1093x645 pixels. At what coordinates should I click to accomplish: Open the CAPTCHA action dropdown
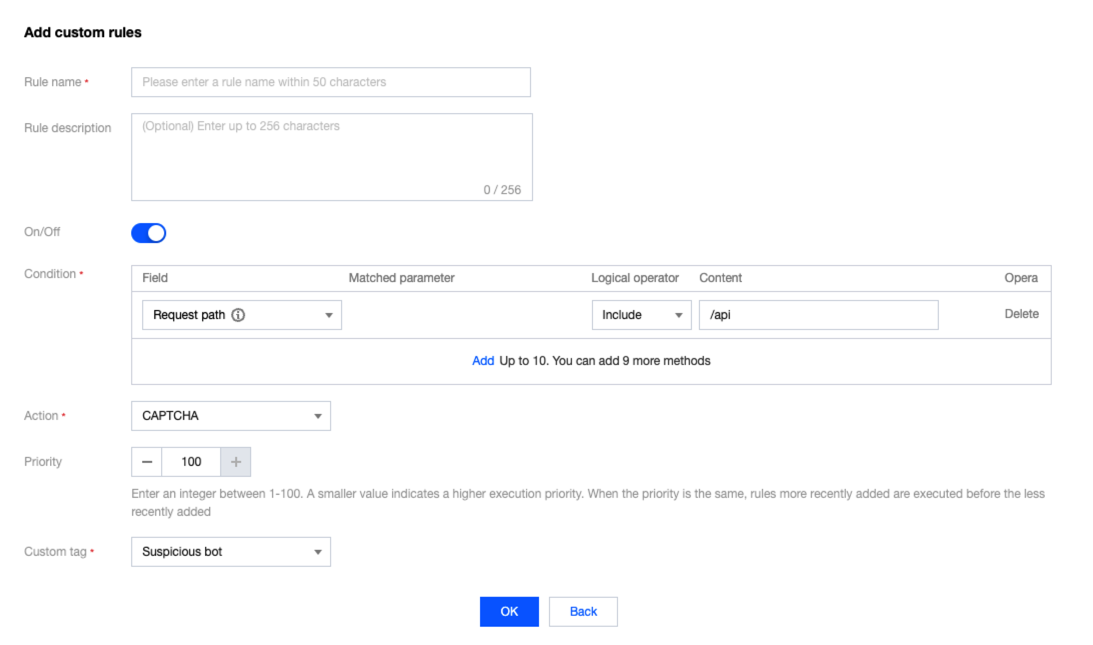pos(231,416)
